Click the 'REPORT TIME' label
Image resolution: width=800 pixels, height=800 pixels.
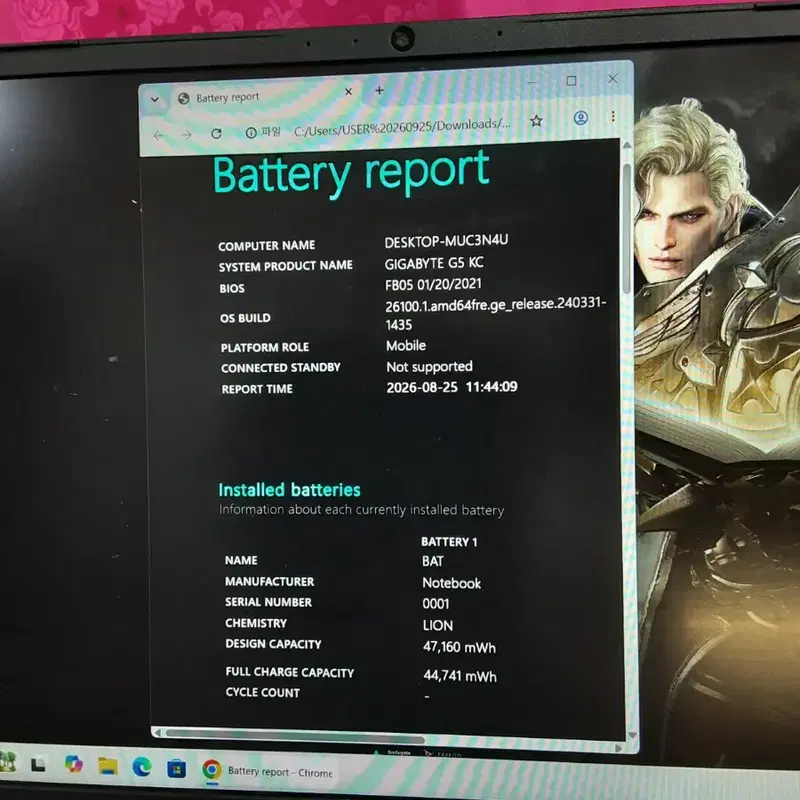click(257, 389)
